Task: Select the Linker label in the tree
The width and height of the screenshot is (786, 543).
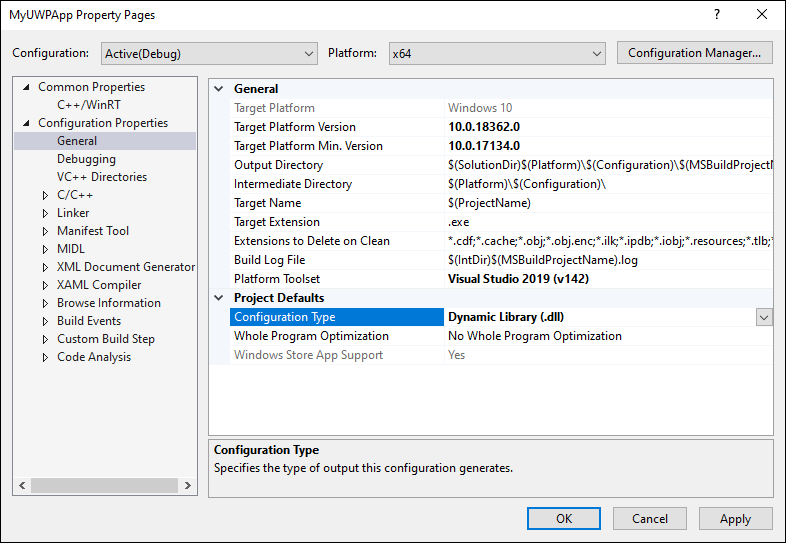Action: pos(73,213)
